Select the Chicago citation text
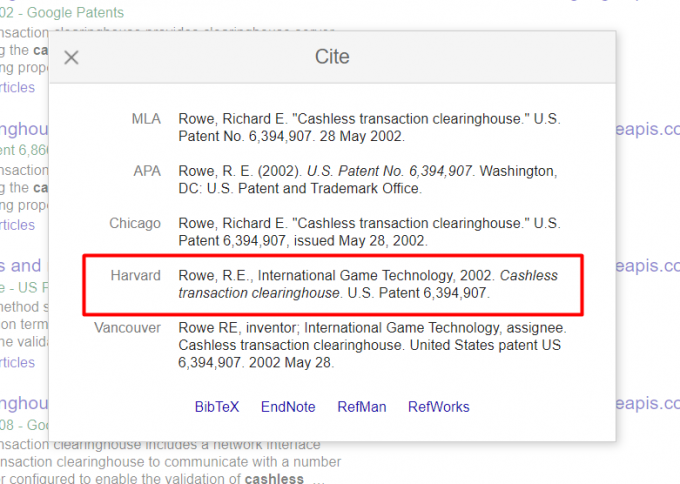 pyautogui.click(x=368, y=232)
